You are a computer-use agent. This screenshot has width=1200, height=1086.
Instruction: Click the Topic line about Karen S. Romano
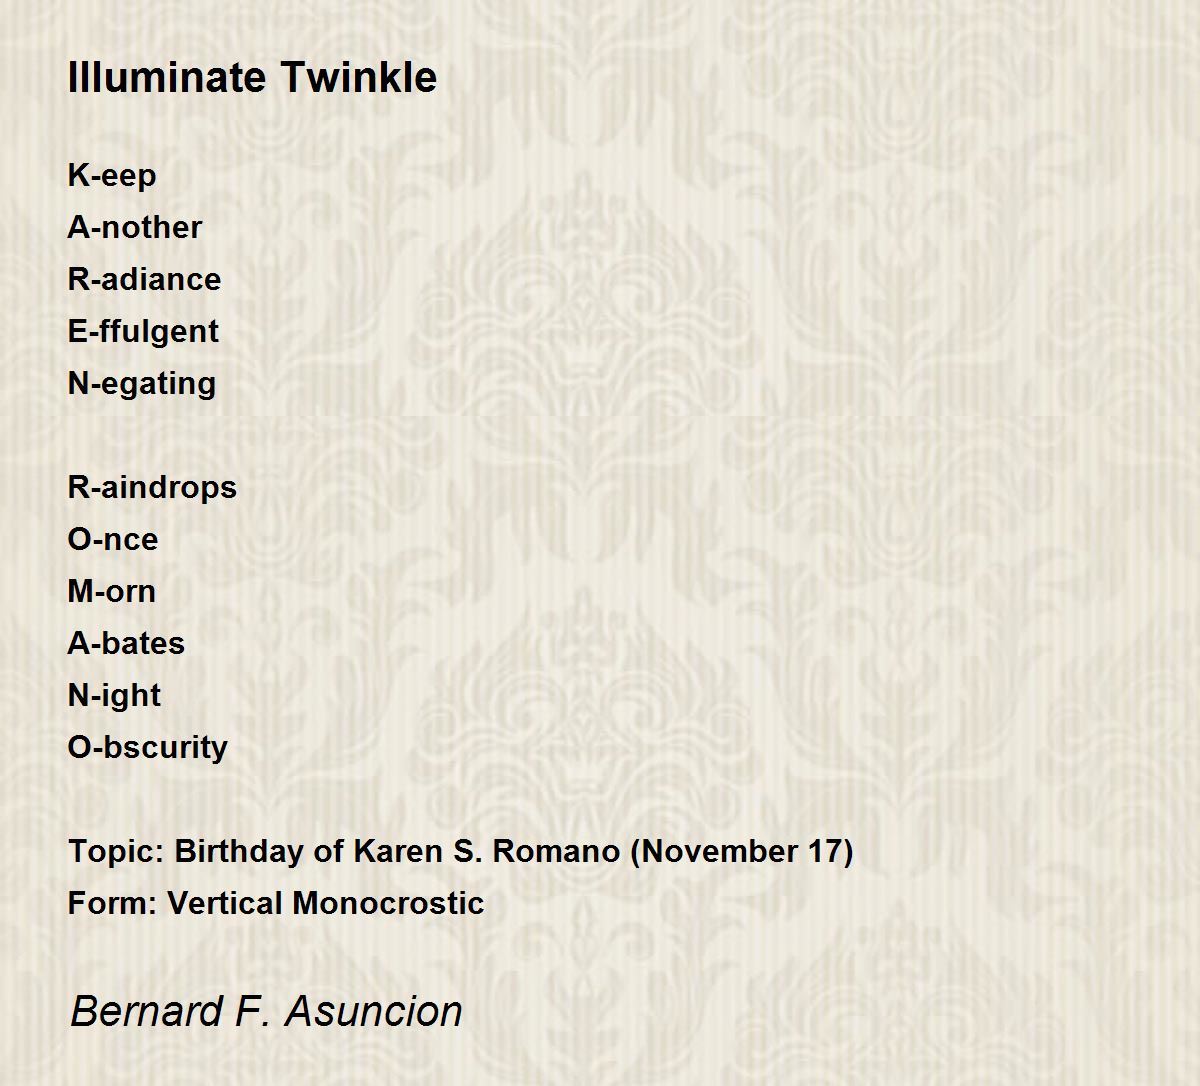tap(460, 852)
